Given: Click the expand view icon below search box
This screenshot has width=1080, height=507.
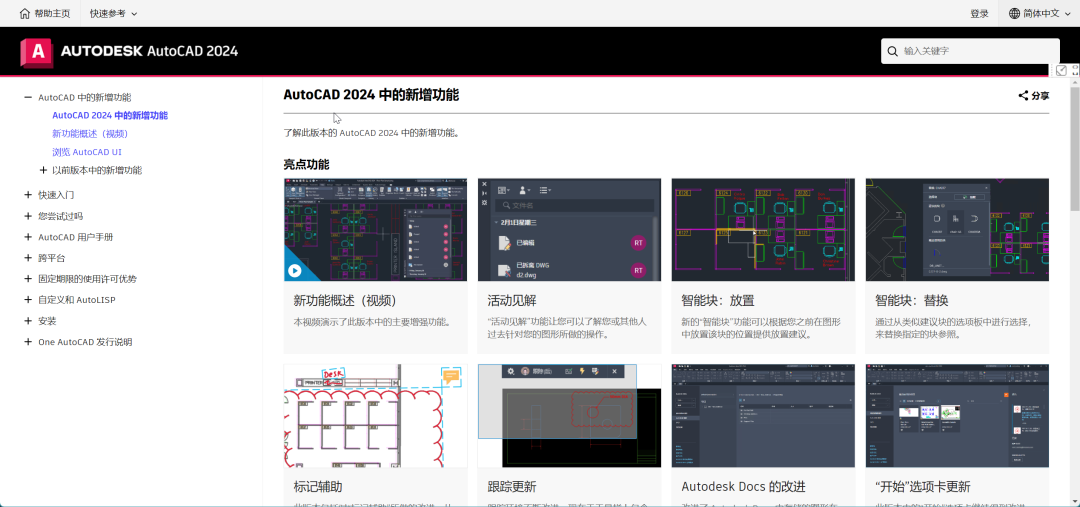Looking at the screenshot, I should pos(1061,70).
